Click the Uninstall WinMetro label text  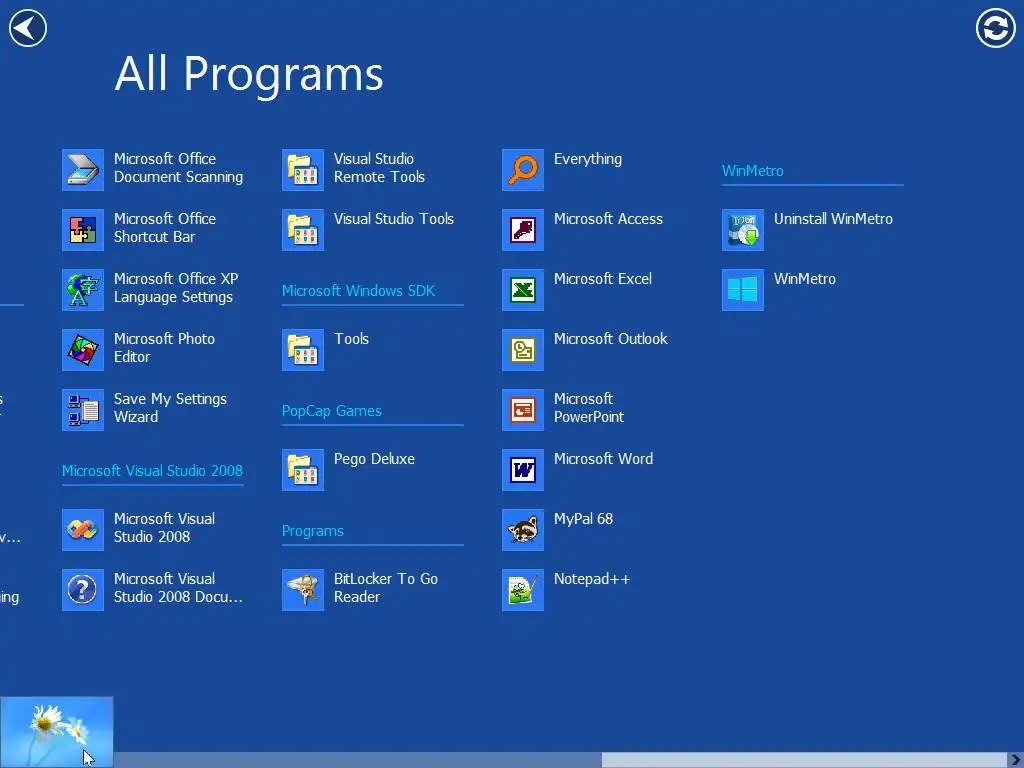(833, 219)
